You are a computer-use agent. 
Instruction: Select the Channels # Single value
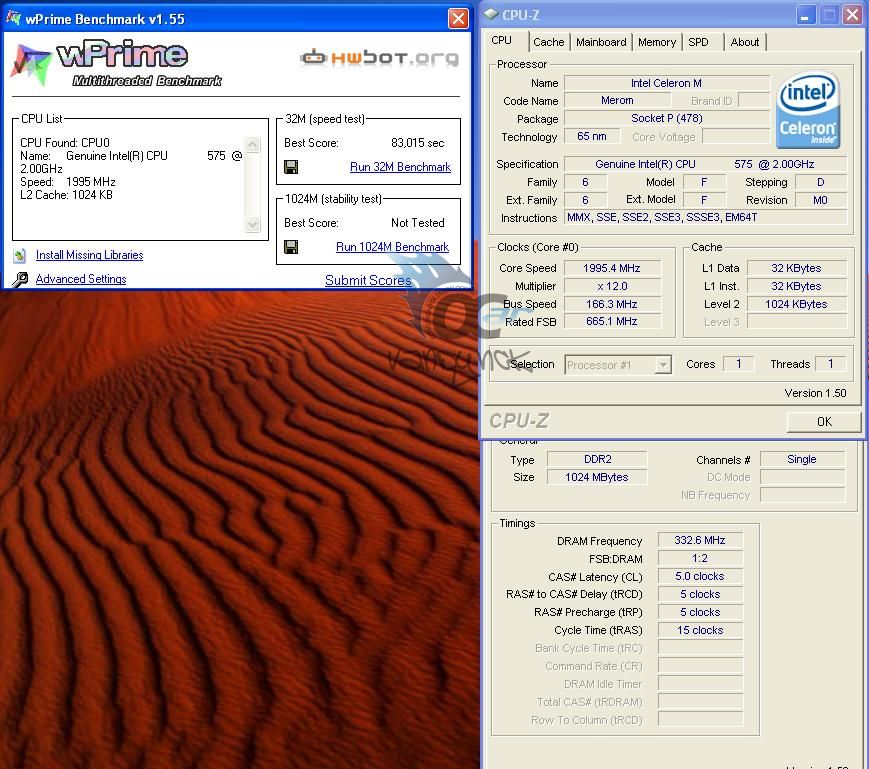click(802, 459)
